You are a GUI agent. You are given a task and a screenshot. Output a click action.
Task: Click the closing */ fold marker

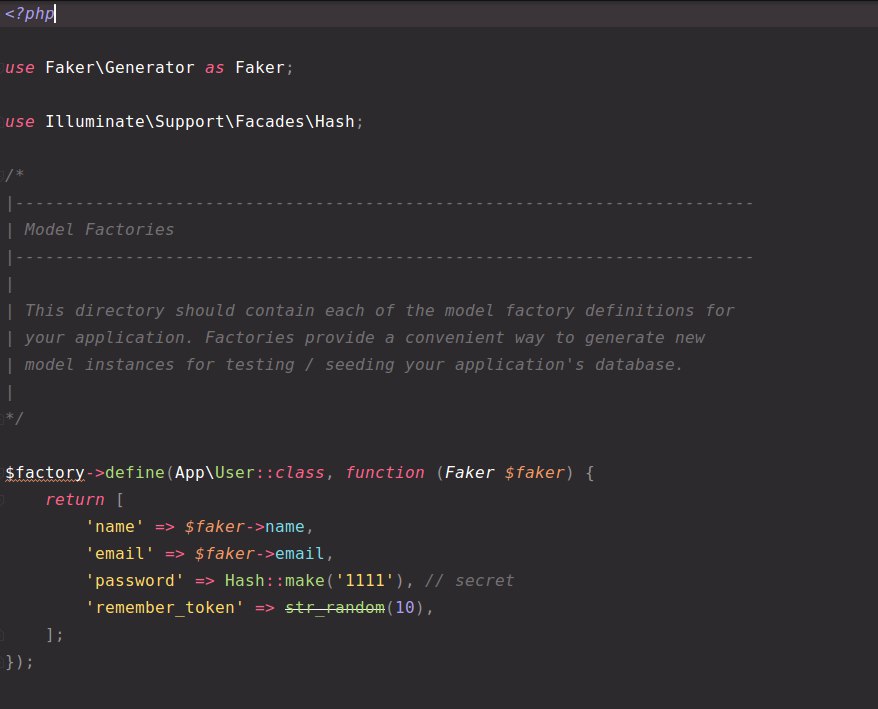click(2, 418)
